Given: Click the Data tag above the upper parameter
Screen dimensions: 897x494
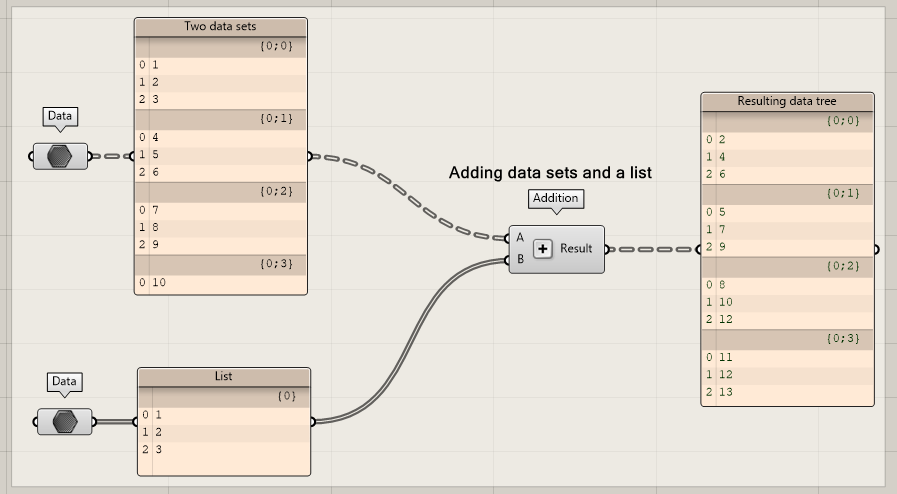Looking at the screenshot, I should click(x=60, y=116).
